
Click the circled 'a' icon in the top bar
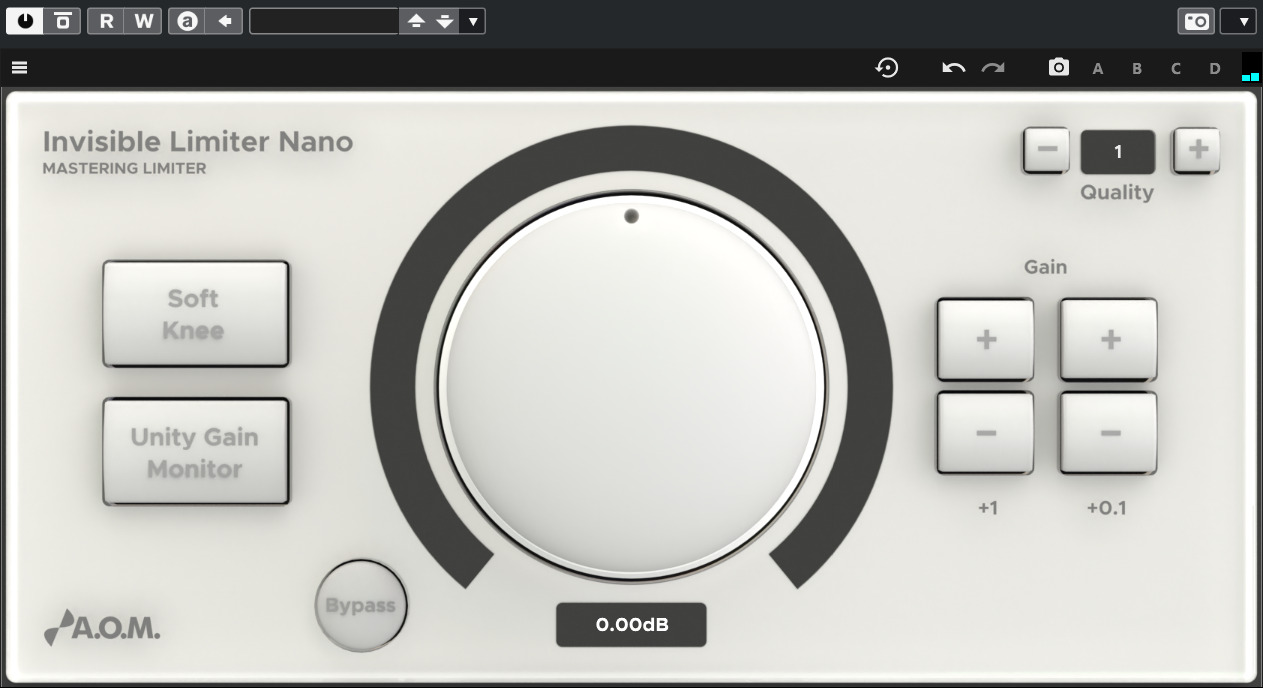[187, 21]
